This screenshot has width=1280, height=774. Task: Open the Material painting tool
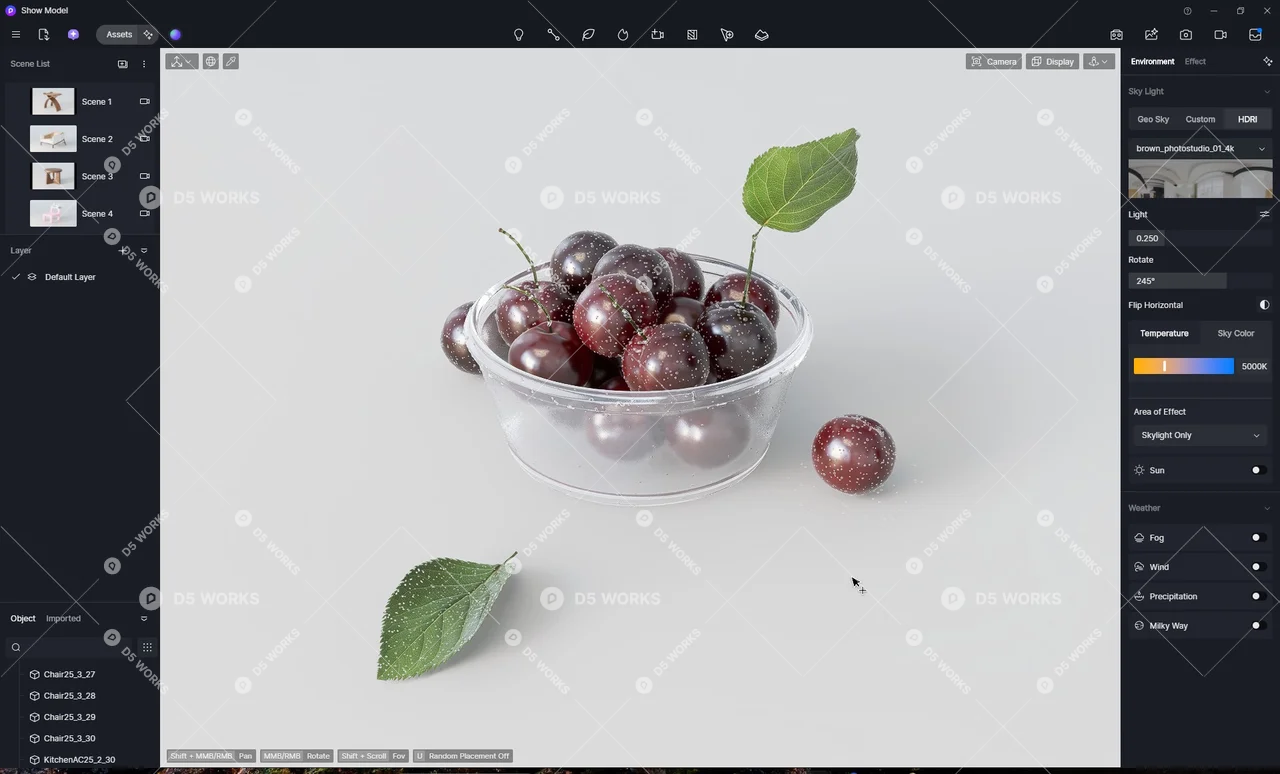click(692, 35)
